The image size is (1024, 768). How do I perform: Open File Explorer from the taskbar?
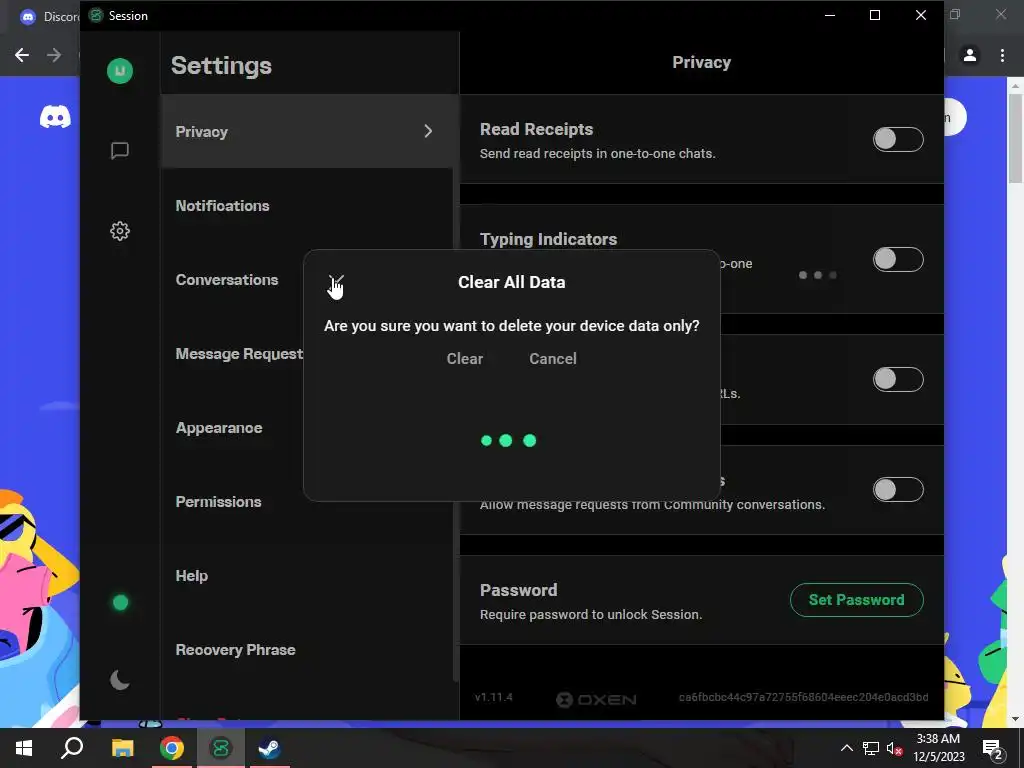point(122,748)
